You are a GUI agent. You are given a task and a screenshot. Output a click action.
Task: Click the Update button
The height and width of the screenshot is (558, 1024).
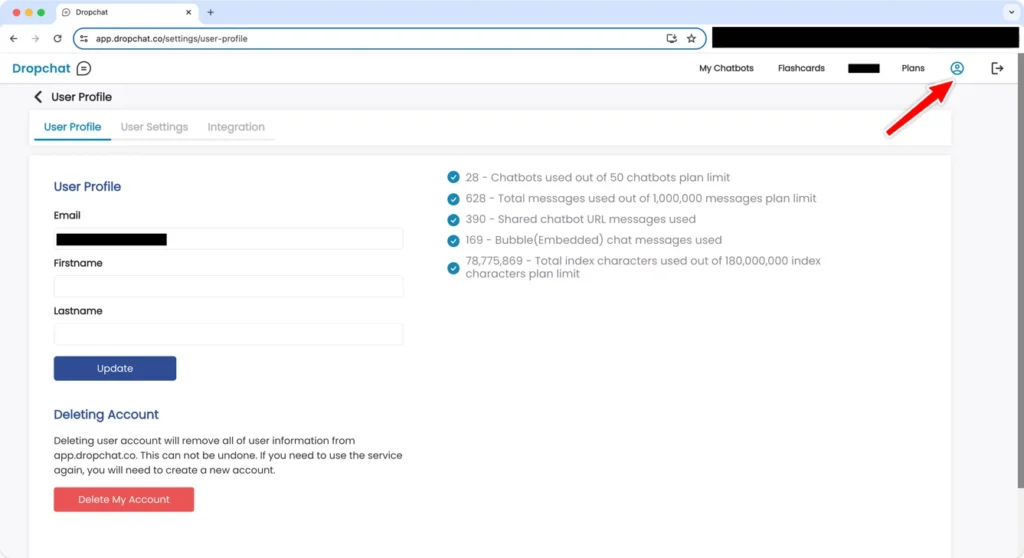(115, 369)
